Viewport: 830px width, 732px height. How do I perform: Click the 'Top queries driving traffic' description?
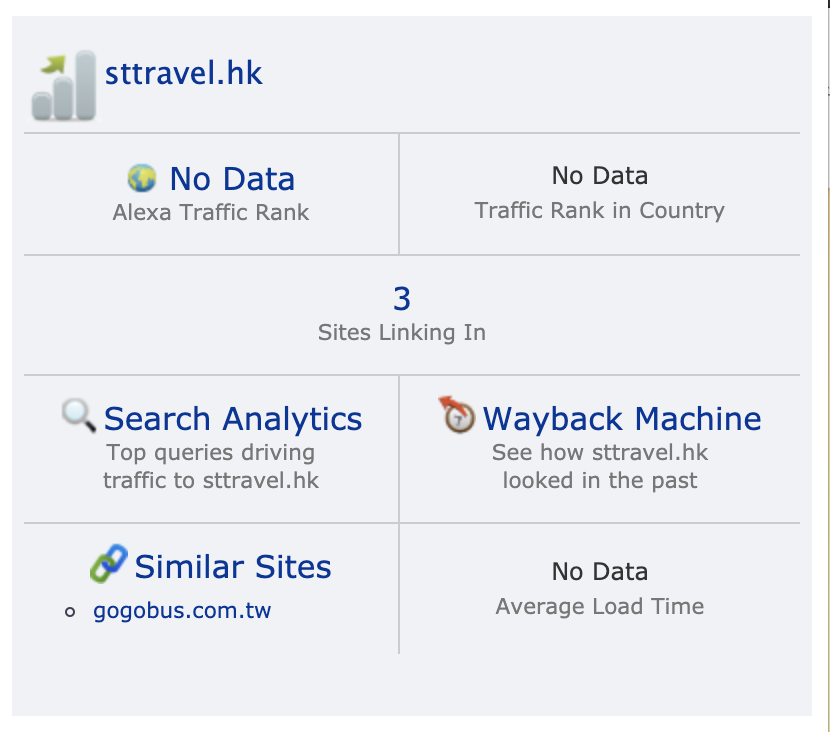point(211,466)
